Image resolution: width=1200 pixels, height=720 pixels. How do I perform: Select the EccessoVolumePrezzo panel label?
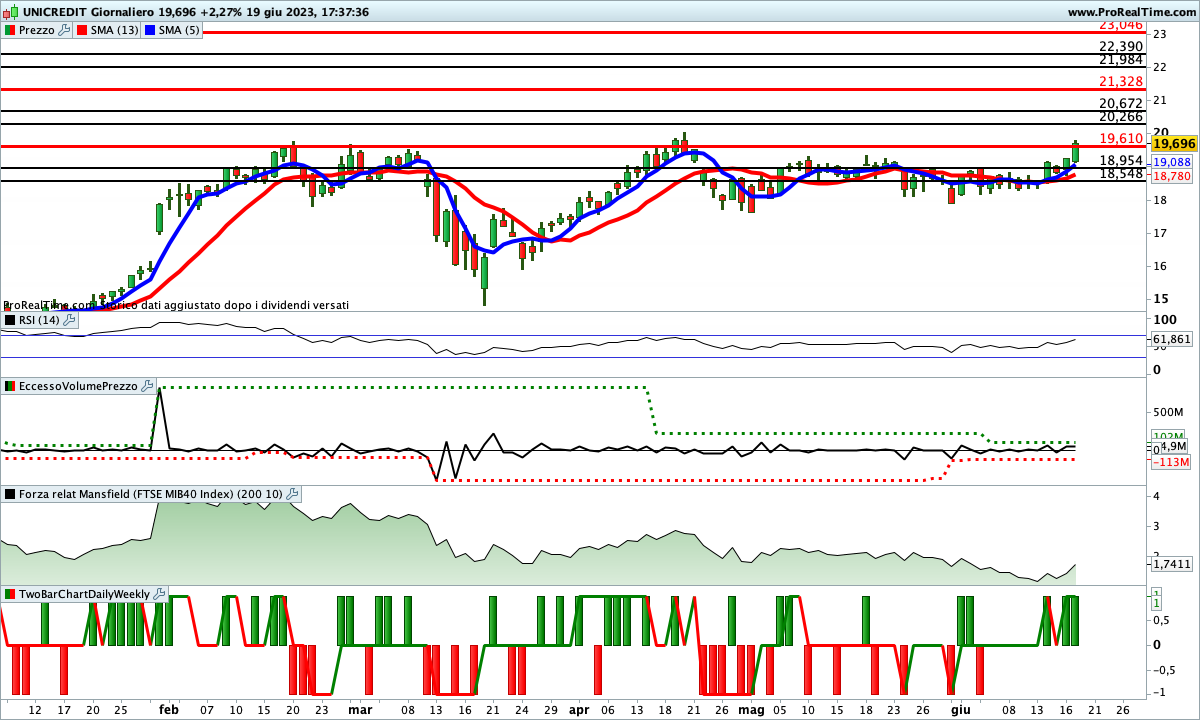point(79,386)
